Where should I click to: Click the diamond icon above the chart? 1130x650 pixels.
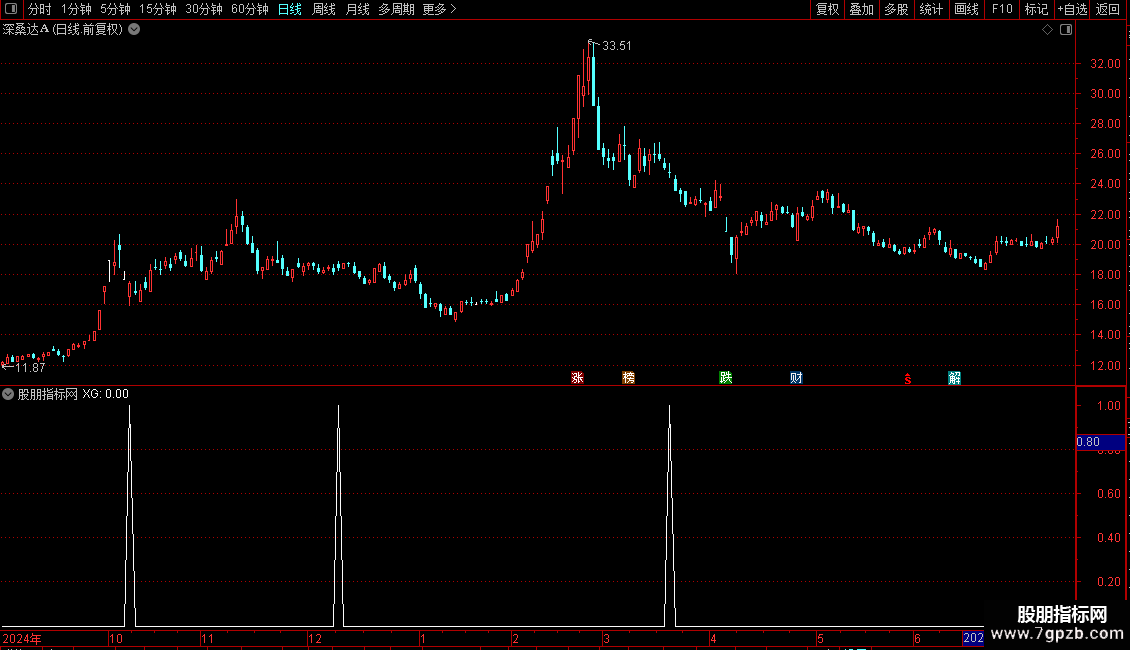click(x=1048, y=30)
